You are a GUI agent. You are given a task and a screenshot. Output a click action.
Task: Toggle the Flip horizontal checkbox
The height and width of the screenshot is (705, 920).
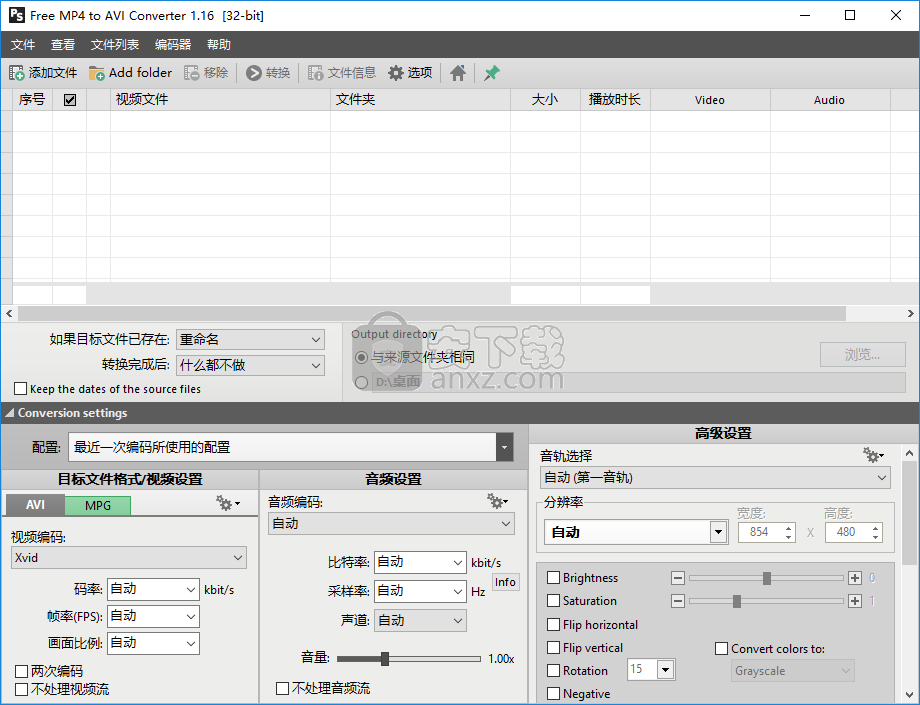click(553, 625)
